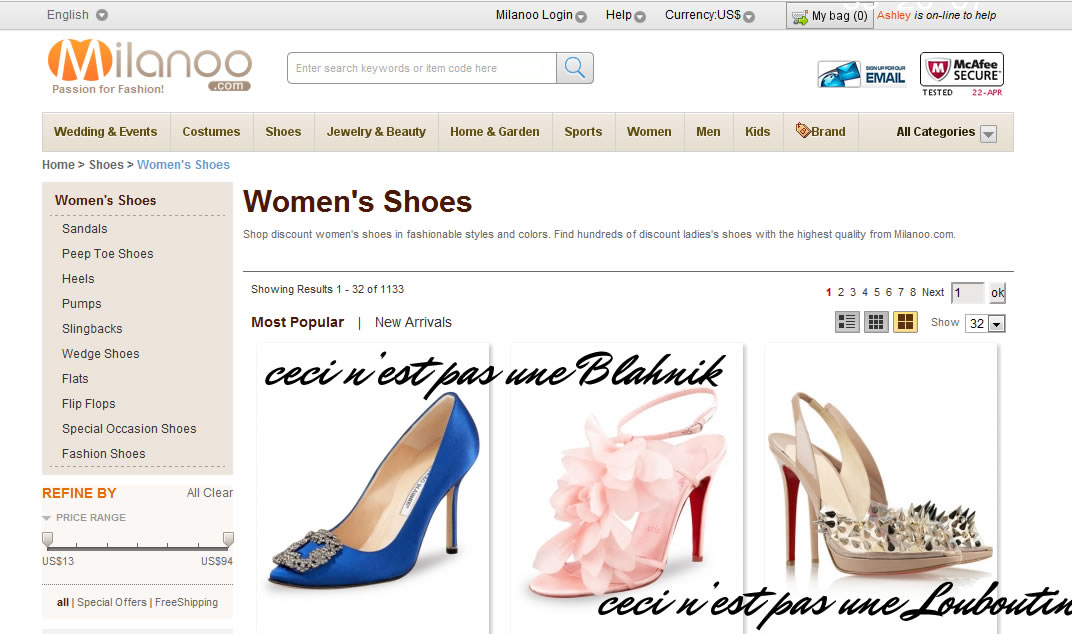Image resolution: width=1072 pixels, height=634 pixels.
Task: Open Flip Flops category
Action: [x=89, y=404]
